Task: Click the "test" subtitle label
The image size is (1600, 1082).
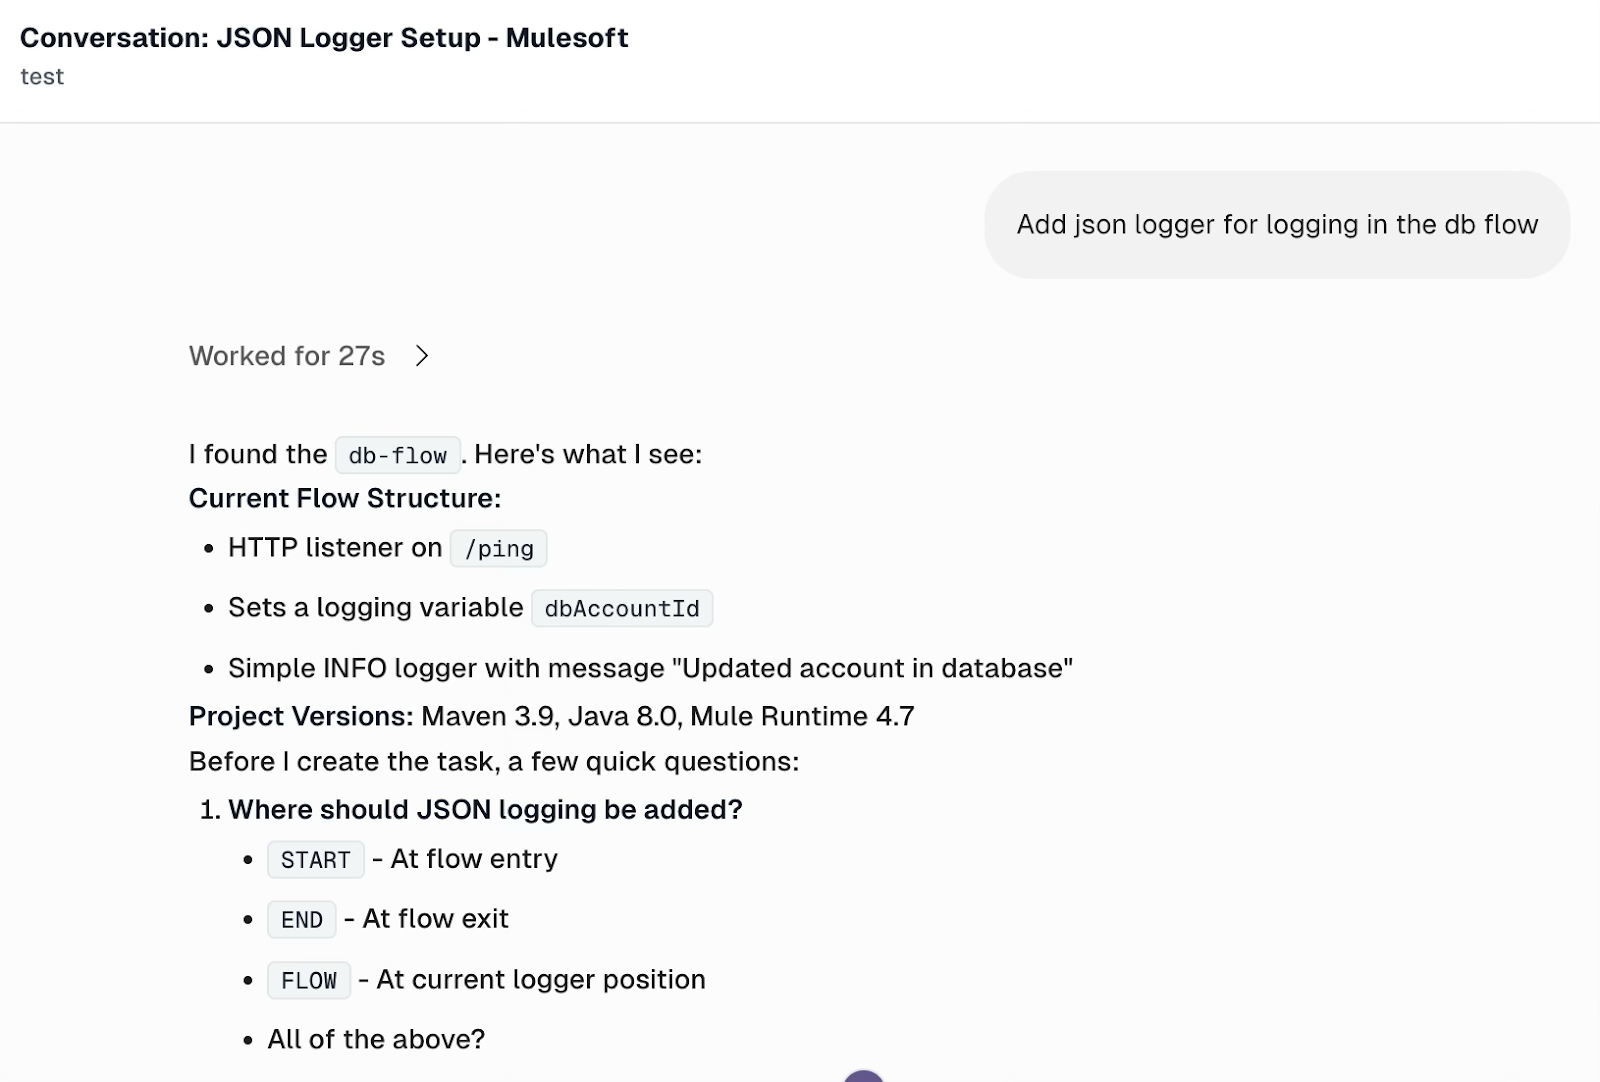Action: pos(43,76)
